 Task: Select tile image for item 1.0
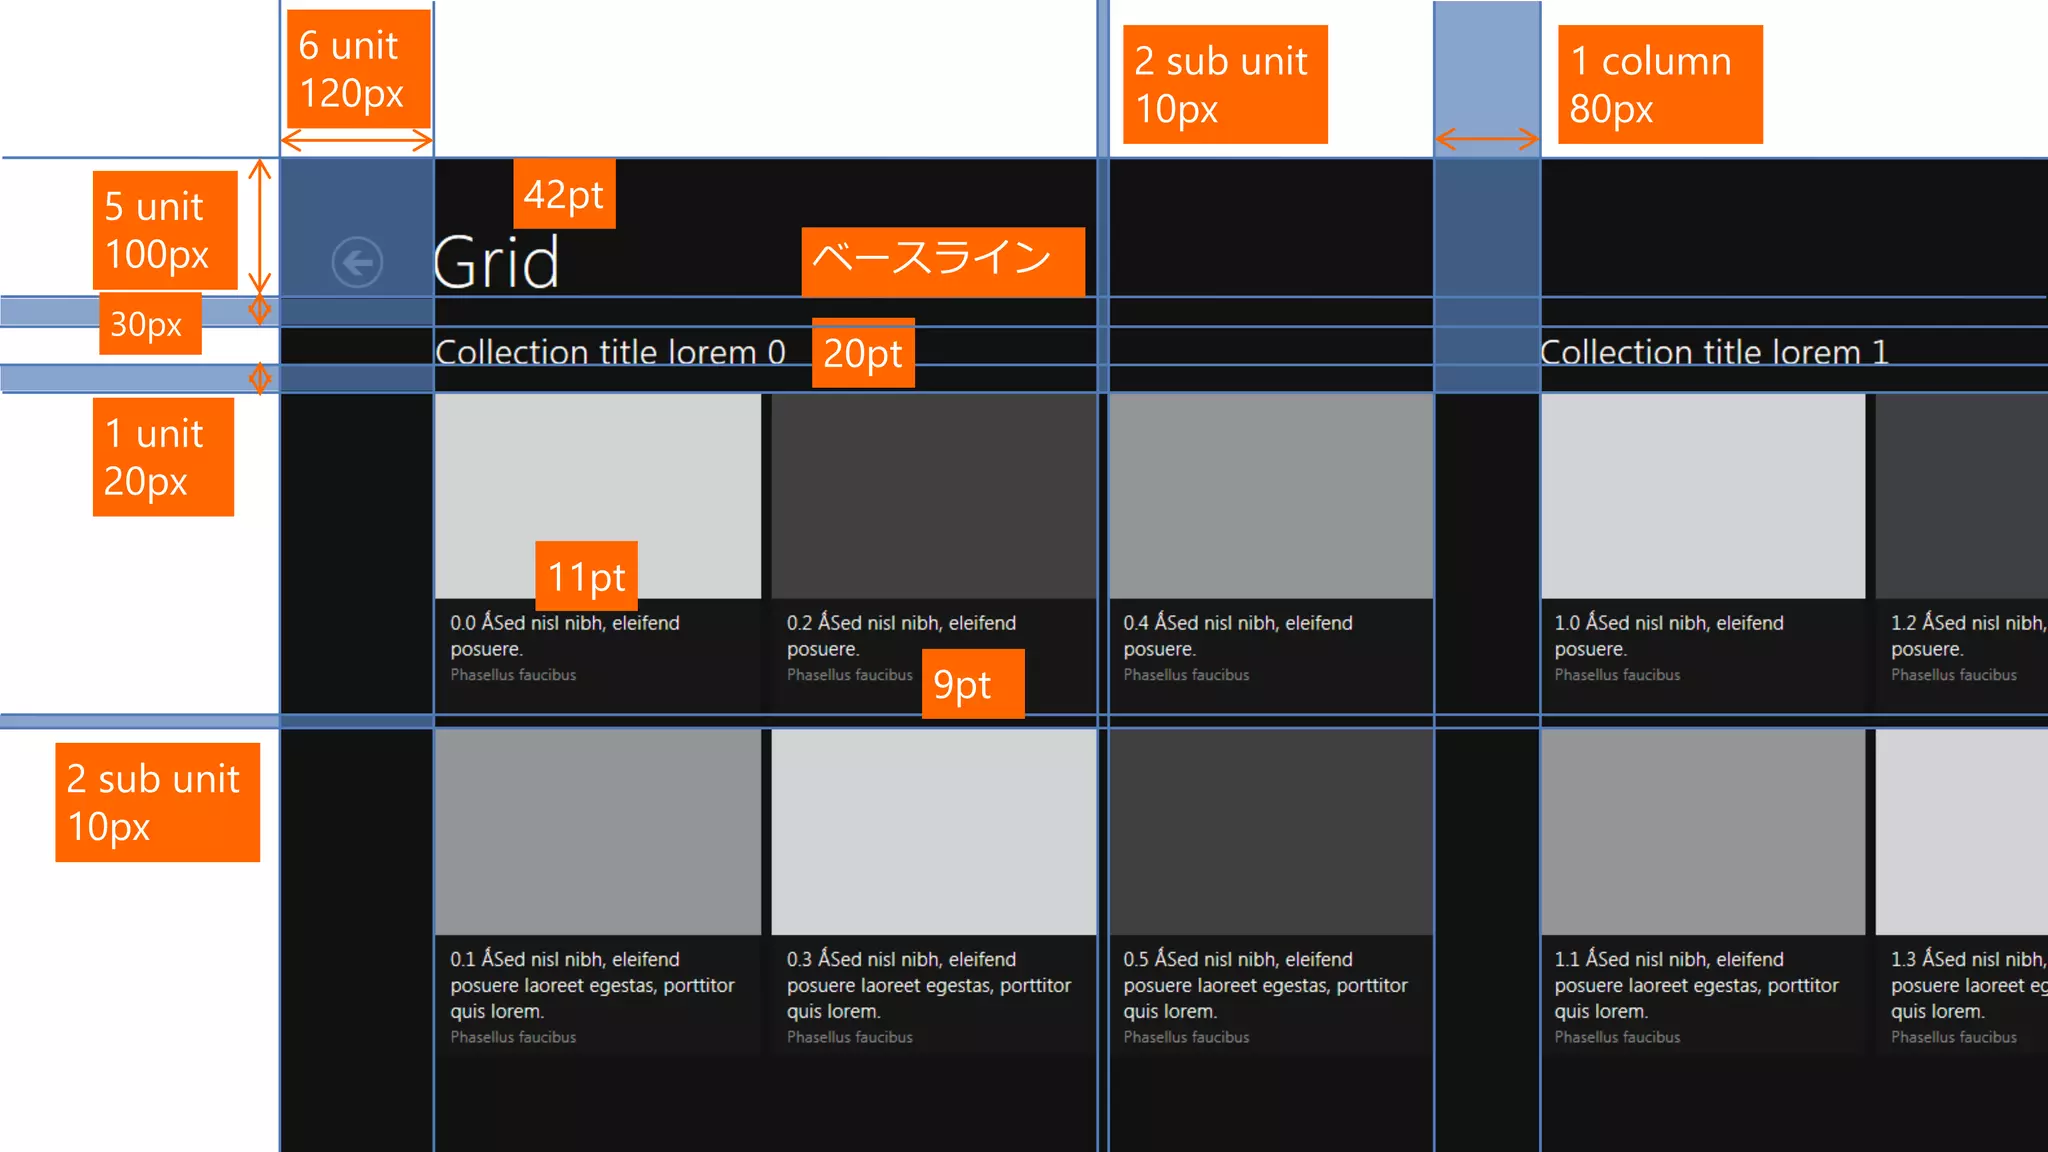[x=1702, y=496]
